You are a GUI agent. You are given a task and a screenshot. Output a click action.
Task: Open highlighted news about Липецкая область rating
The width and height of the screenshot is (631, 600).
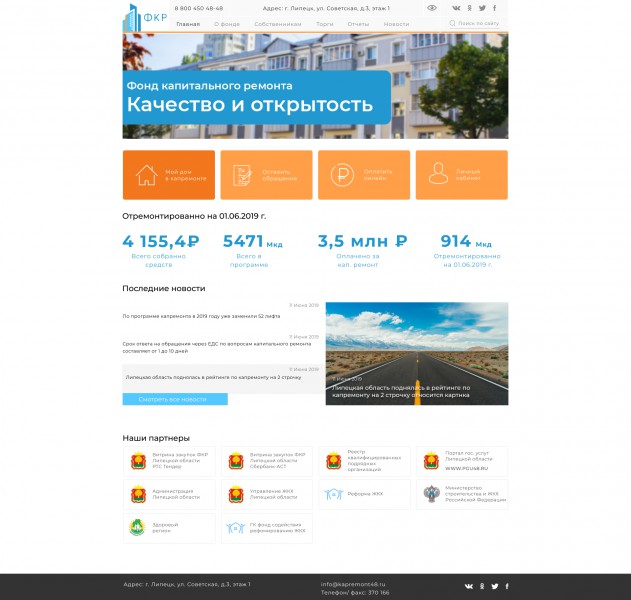click(x=223, y=377)
